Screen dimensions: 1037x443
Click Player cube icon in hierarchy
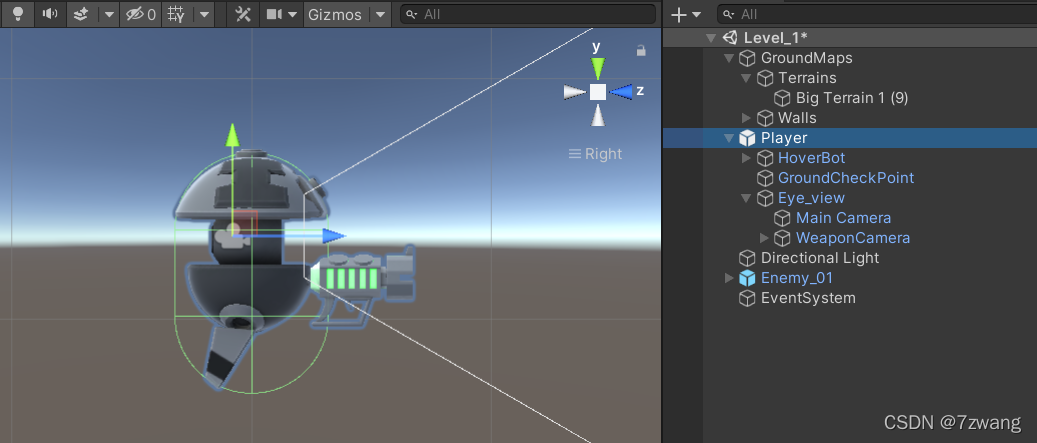(747, 138)
